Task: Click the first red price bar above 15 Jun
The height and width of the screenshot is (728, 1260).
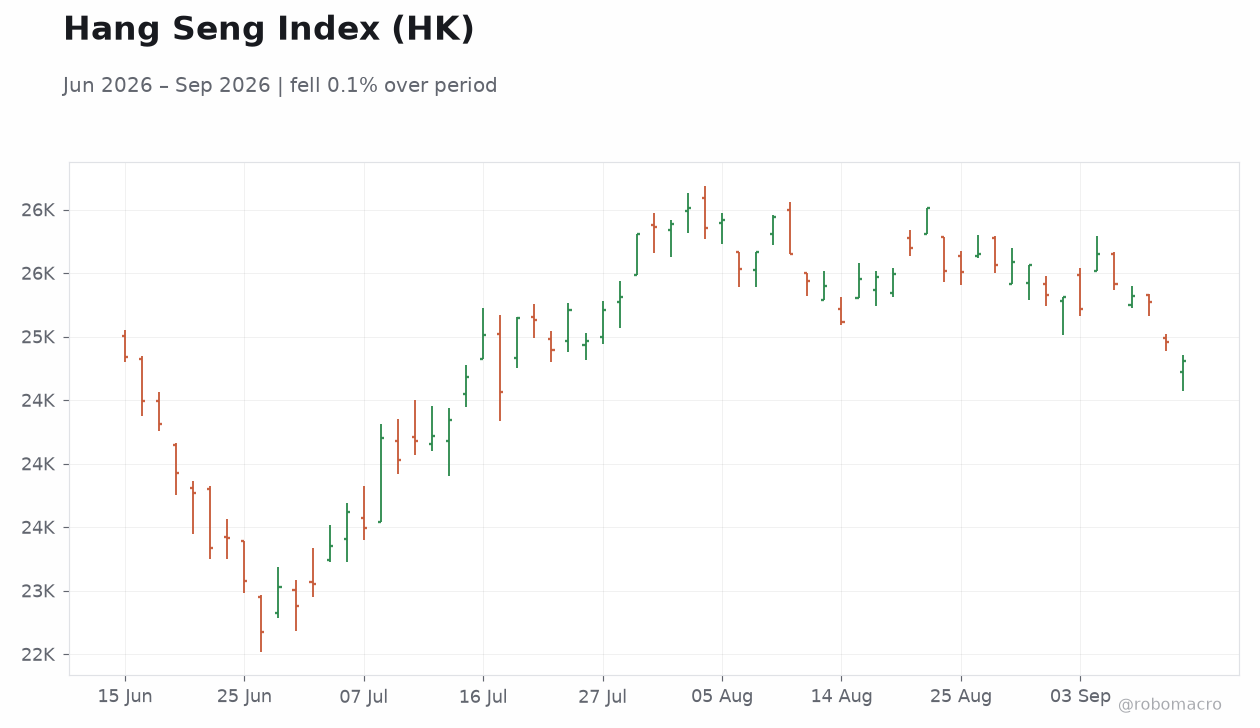Action: tap(125, 346)
